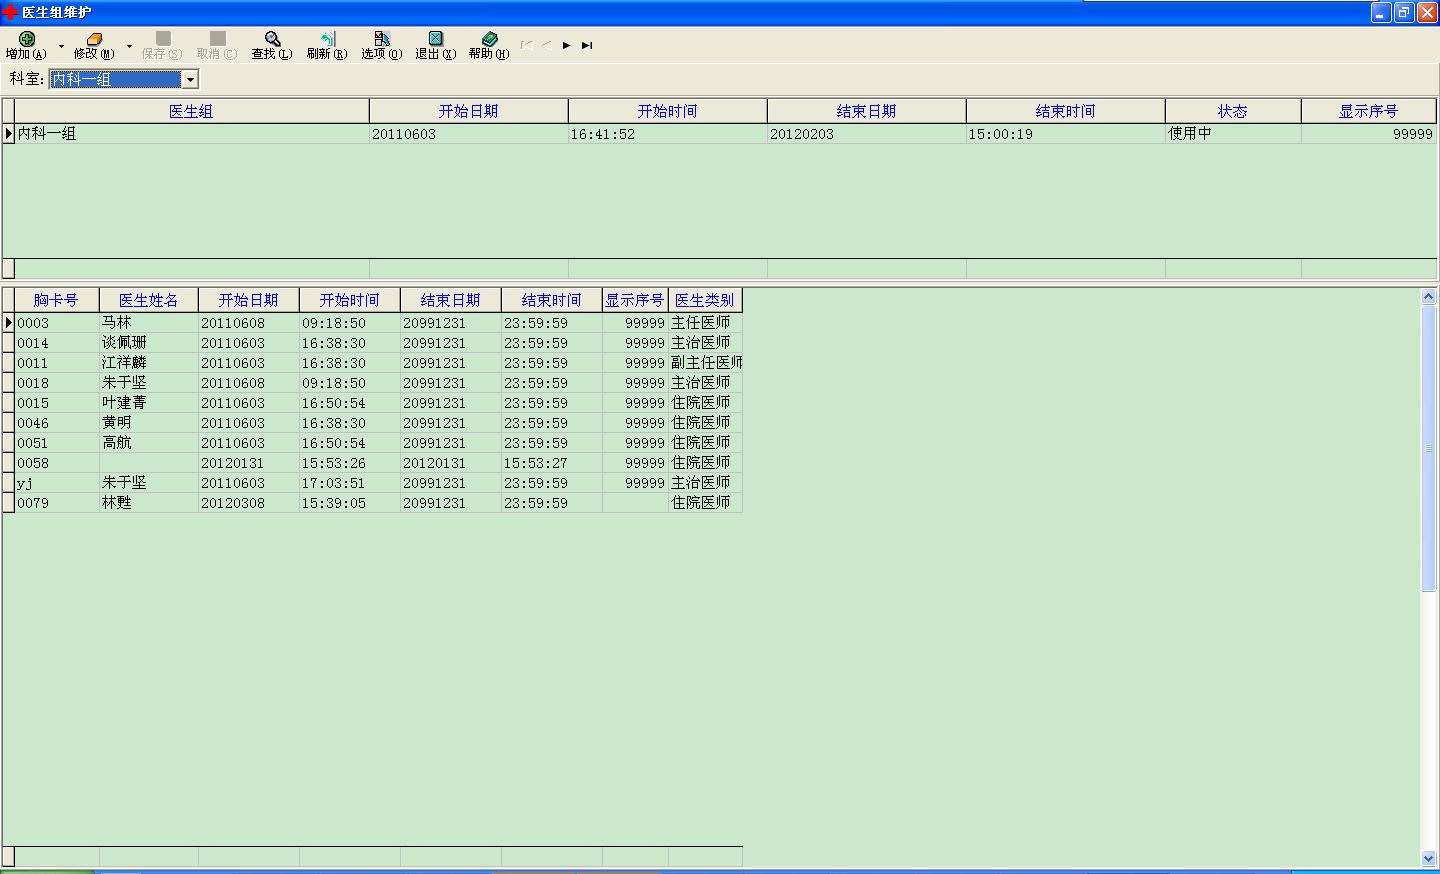Click the end time 15:00:19 cell

point(1065,133)
